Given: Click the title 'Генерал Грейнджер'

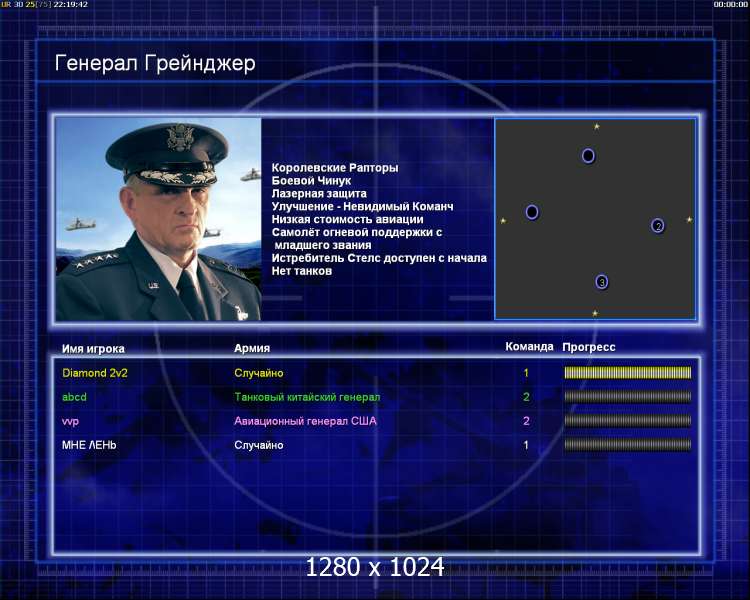Looking at the screenshot, I should [x=155, y=64].
